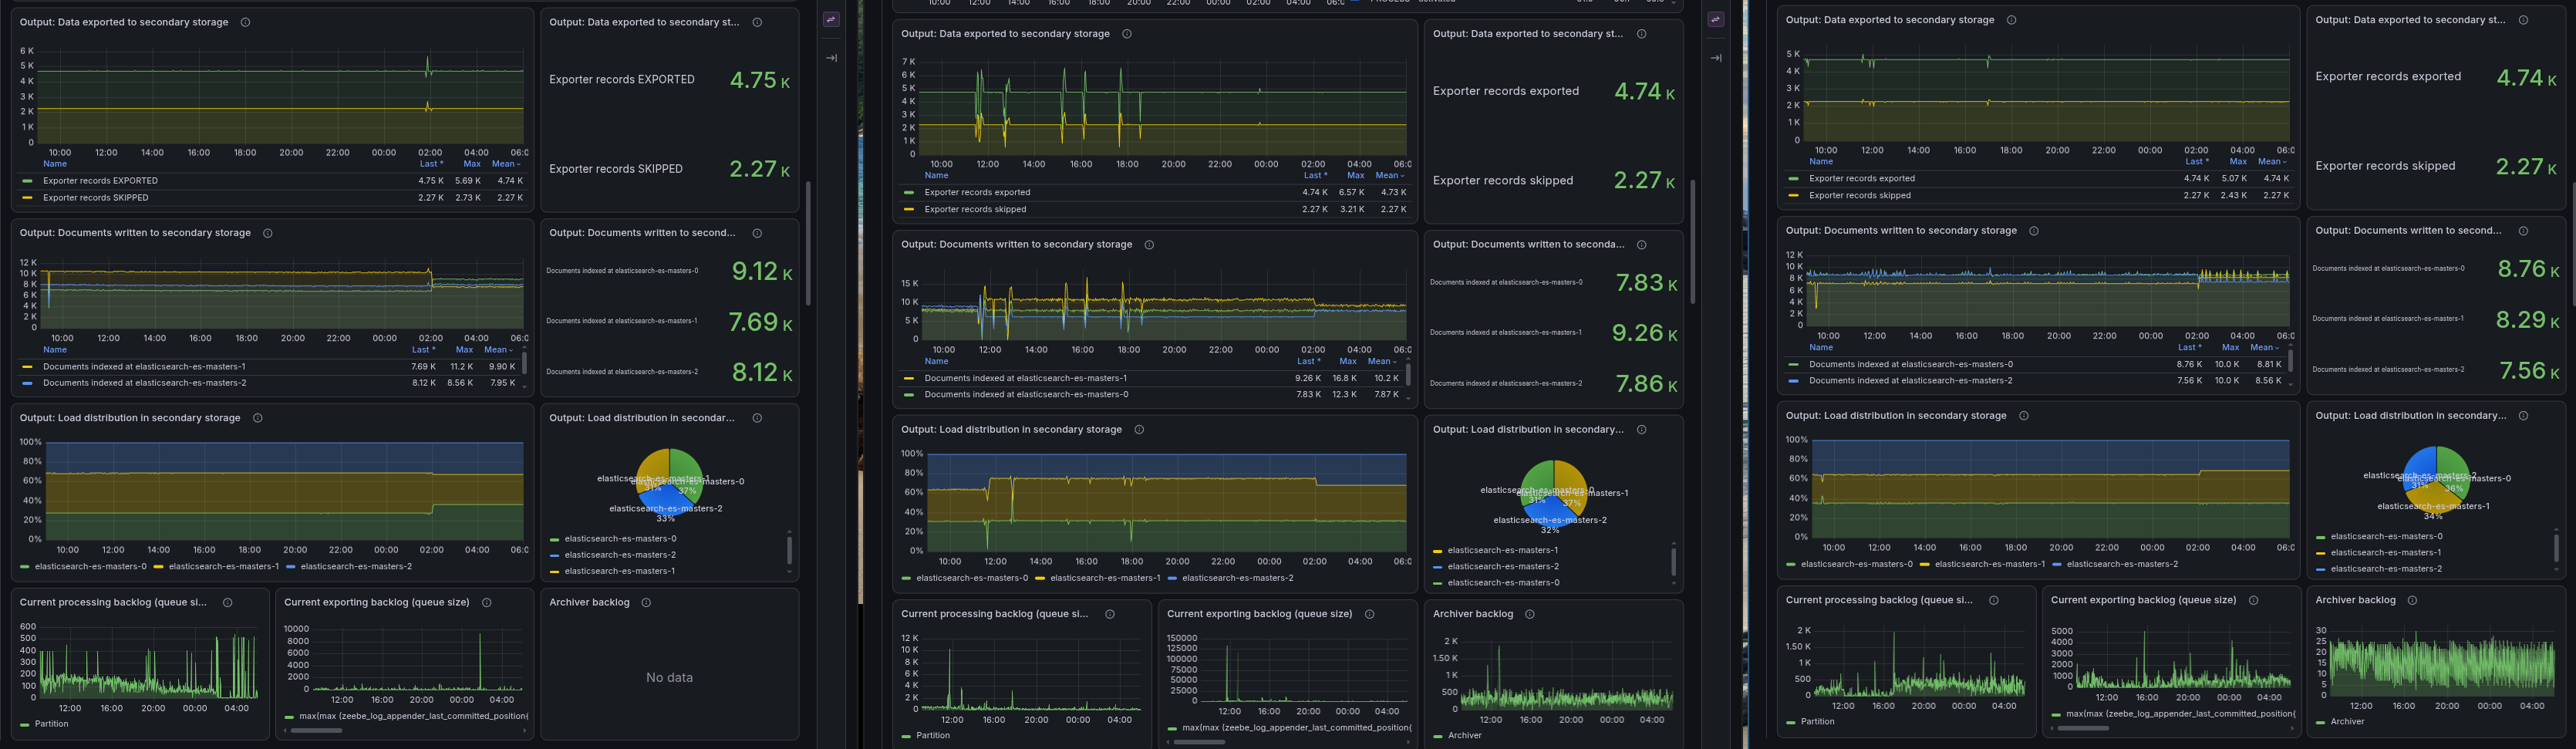This screenshot has height=749, width=2576.
Task: Open info tooltip of left dashboard's Data exported graph panel
Action: coord(245,22)
